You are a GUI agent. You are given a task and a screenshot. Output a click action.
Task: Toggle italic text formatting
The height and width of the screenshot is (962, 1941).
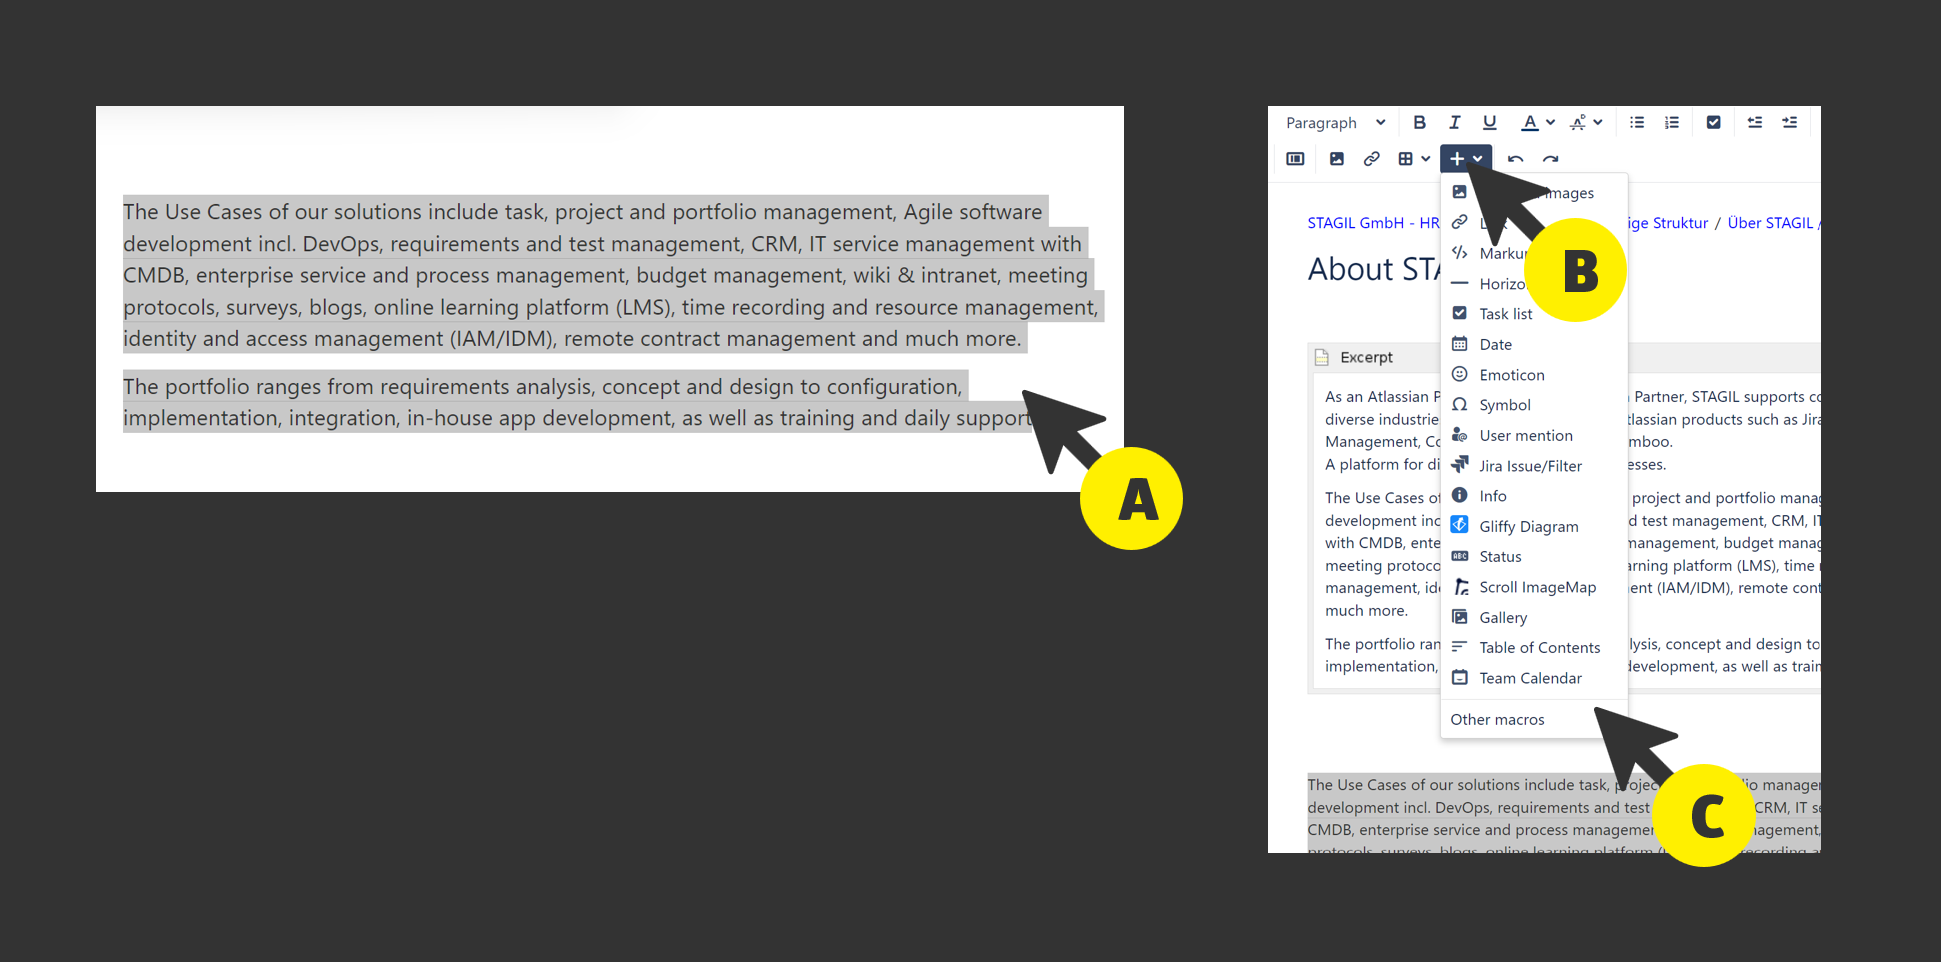(1455, 122)
